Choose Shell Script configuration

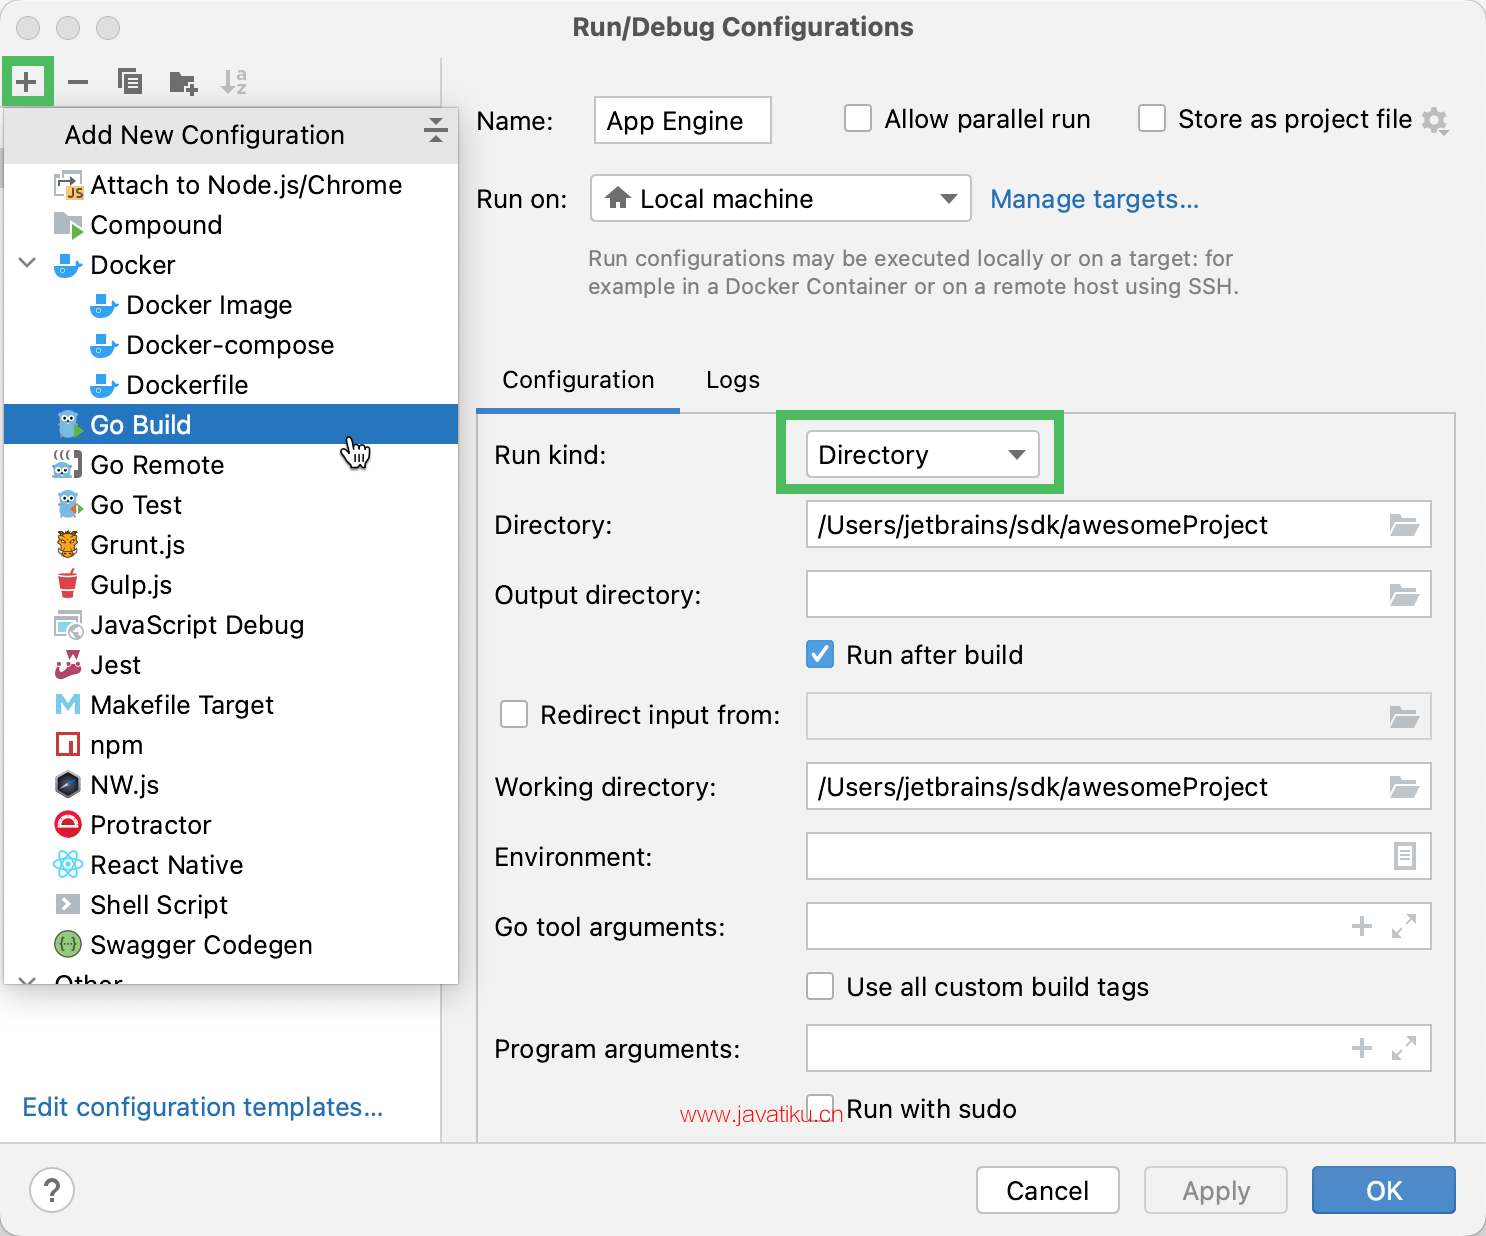tap(231, 905)
